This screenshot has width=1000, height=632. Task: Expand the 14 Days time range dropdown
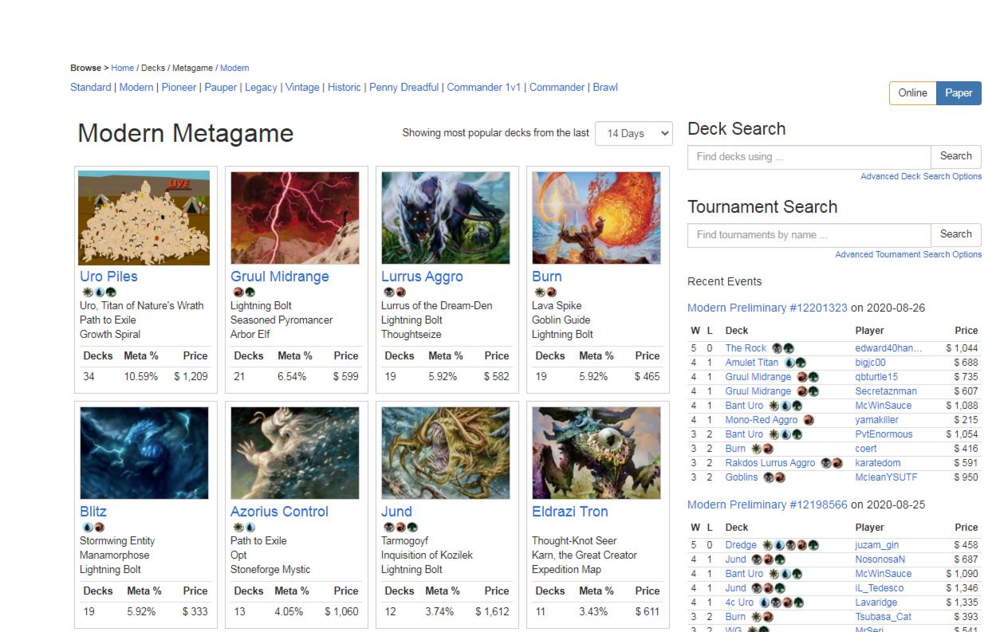click(633, 133)
